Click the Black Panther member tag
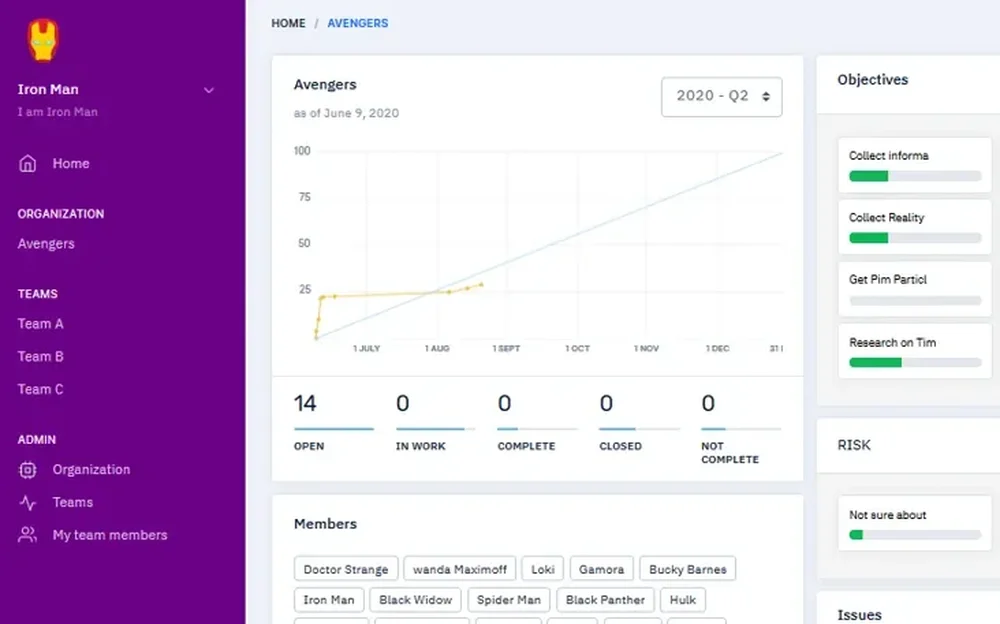Screen dimensions: 1000x624 605,599
